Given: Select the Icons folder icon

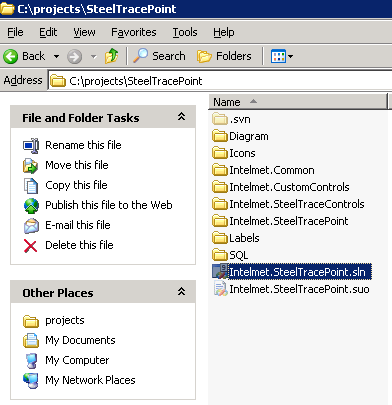Looking at the screenshot, I should 220,153.
